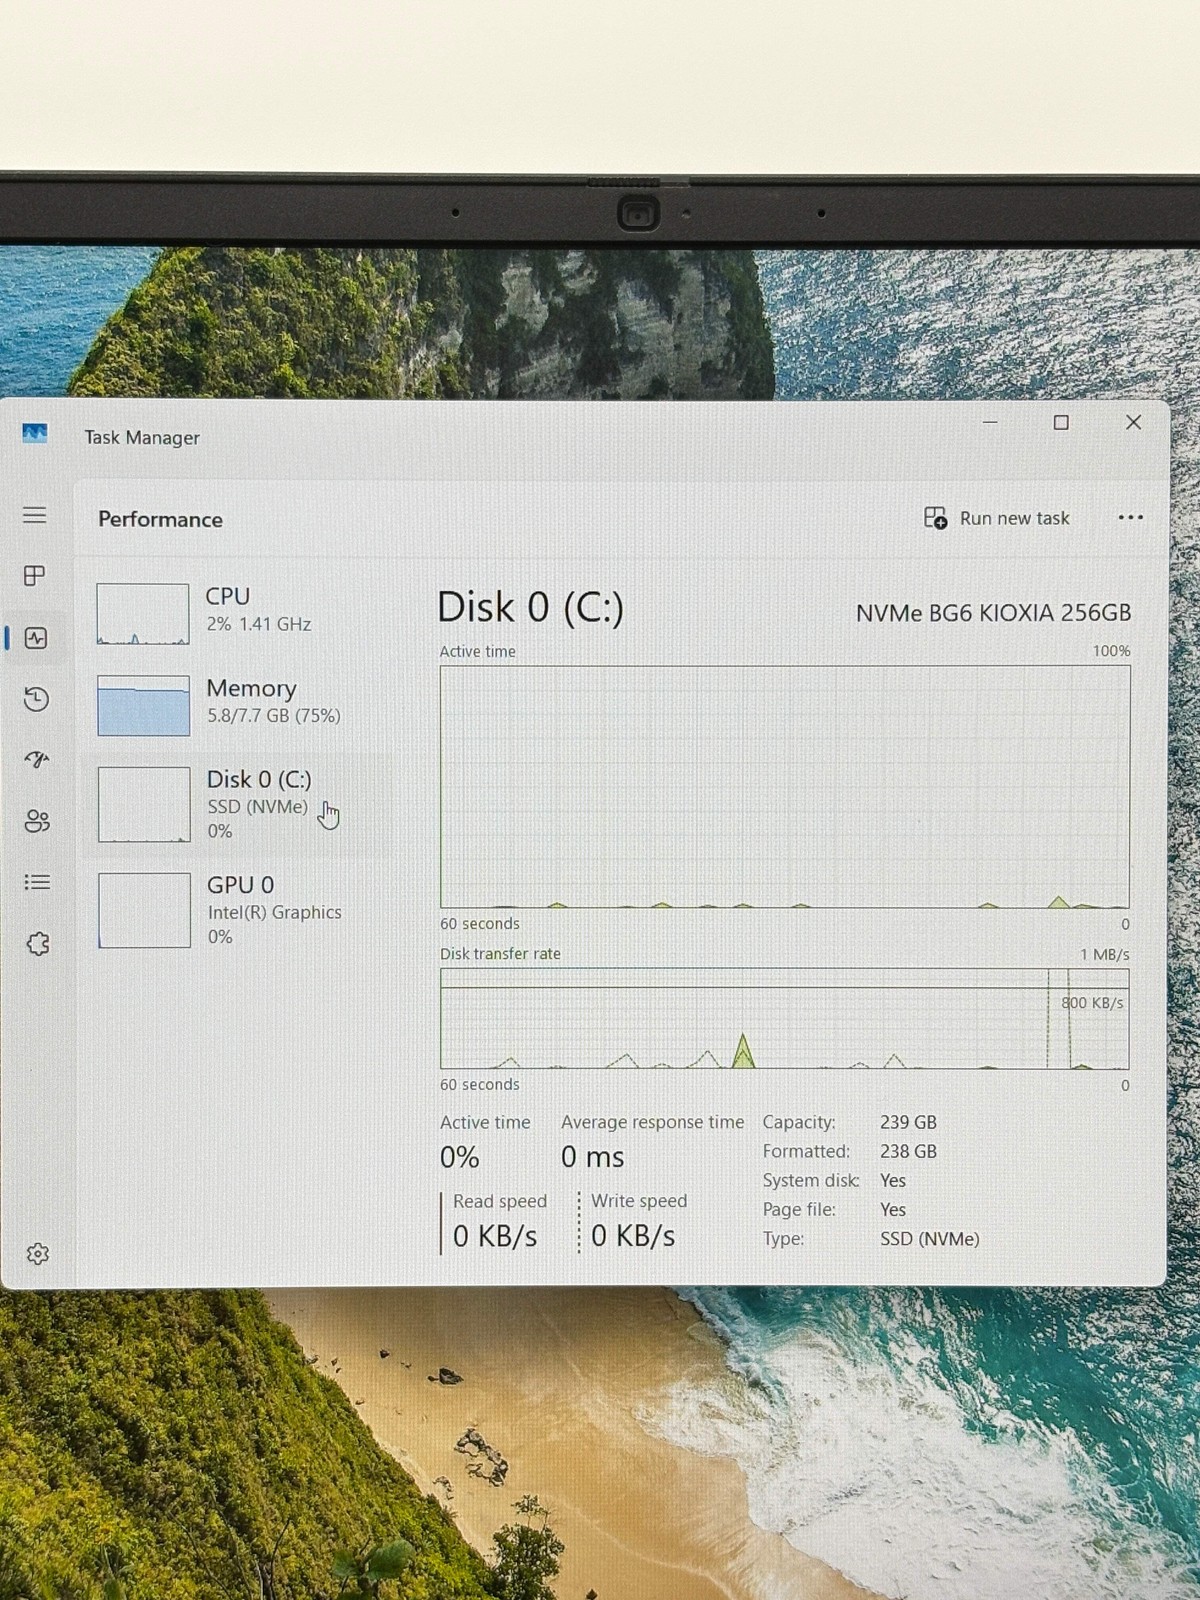The width and height of the screenshot is (1200, 1600).
Task: Click the Disk transfer rate graph
Action: [x=785, y=1019]
